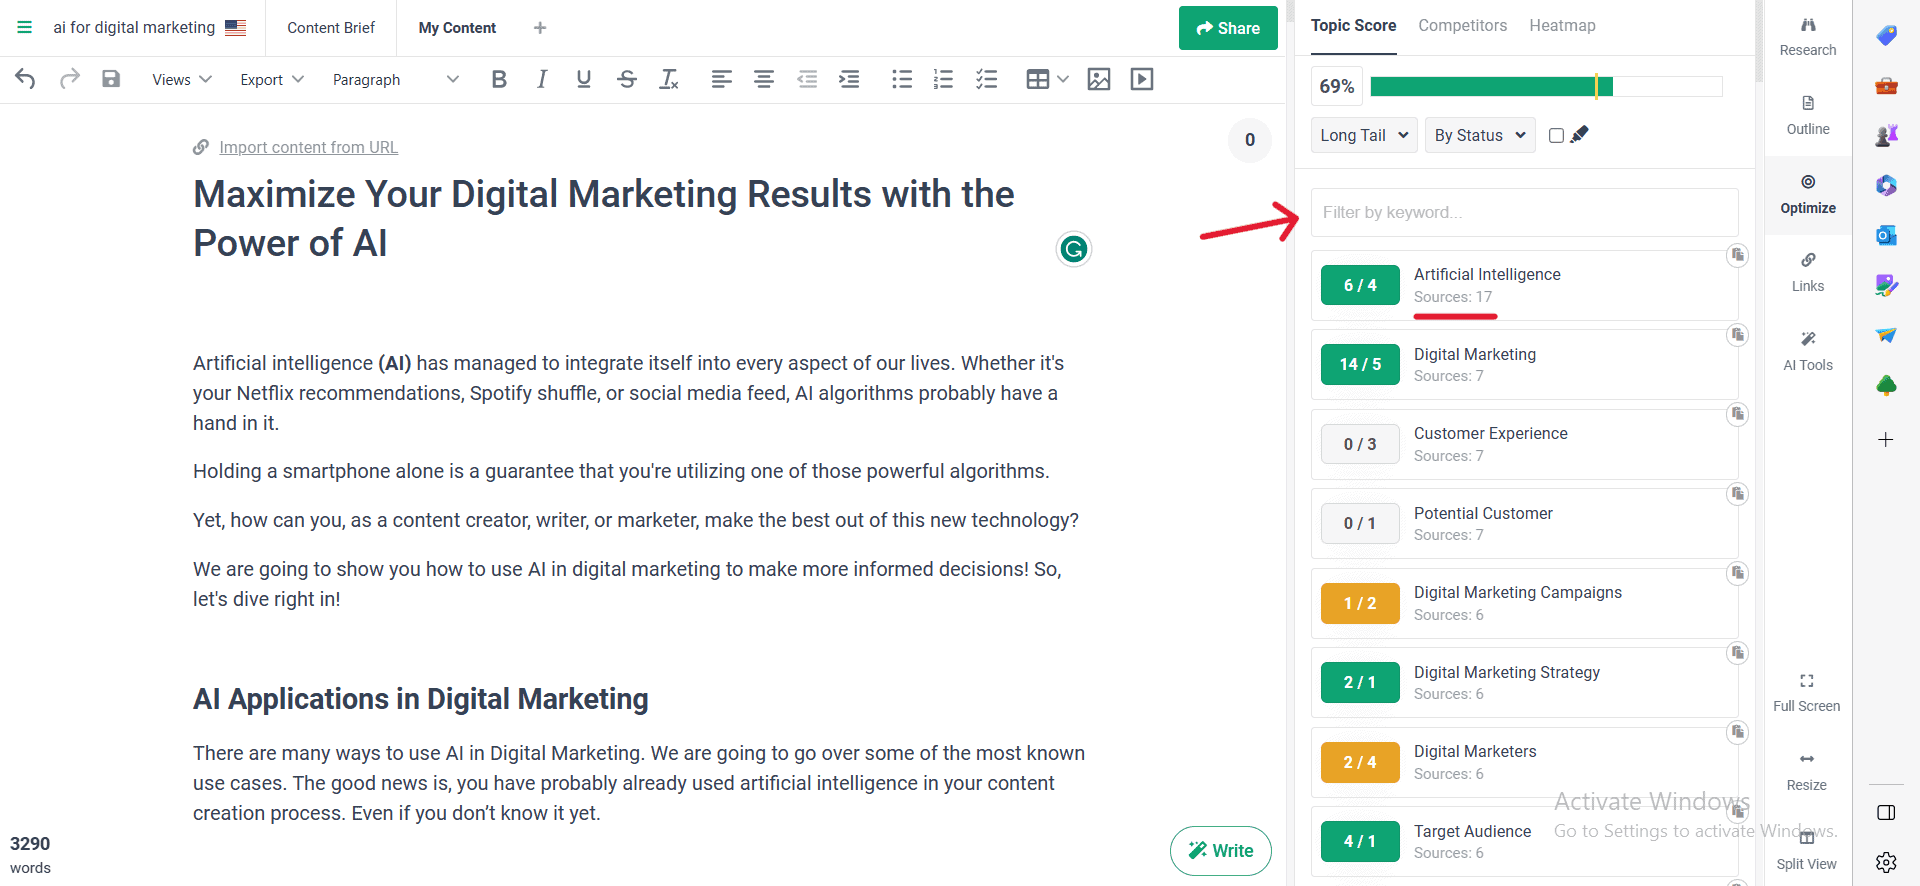Screen dimensions: 1920x886
Task: Open the Links panel
Action: coord(1808,273)
